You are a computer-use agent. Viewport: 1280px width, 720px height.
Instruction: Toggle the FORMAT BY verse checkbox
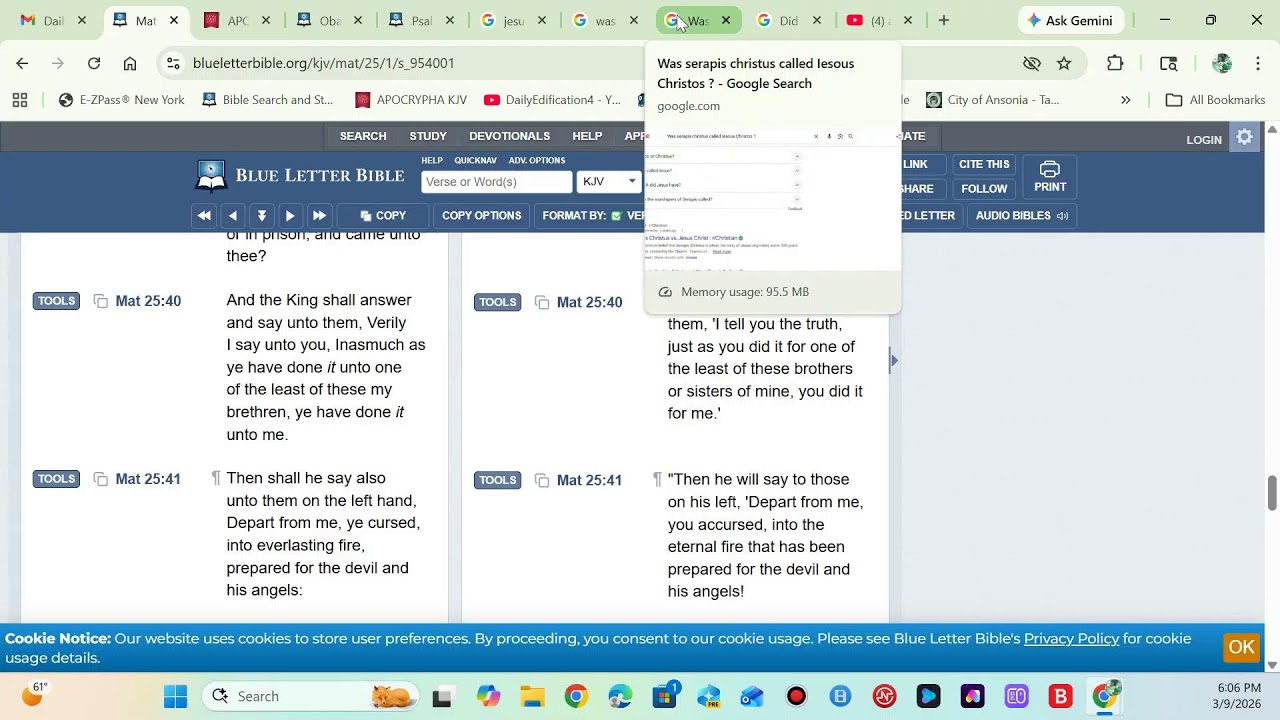[616, 216]
